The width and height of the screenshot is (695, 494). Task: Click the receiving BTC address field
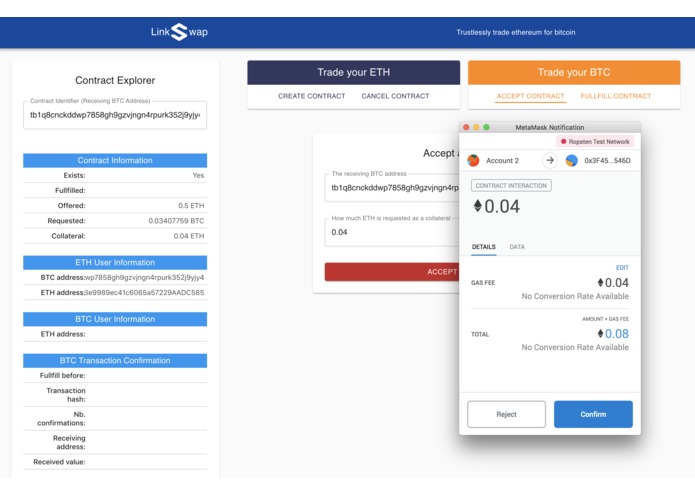pyautogui.click(x=392, y=188)
